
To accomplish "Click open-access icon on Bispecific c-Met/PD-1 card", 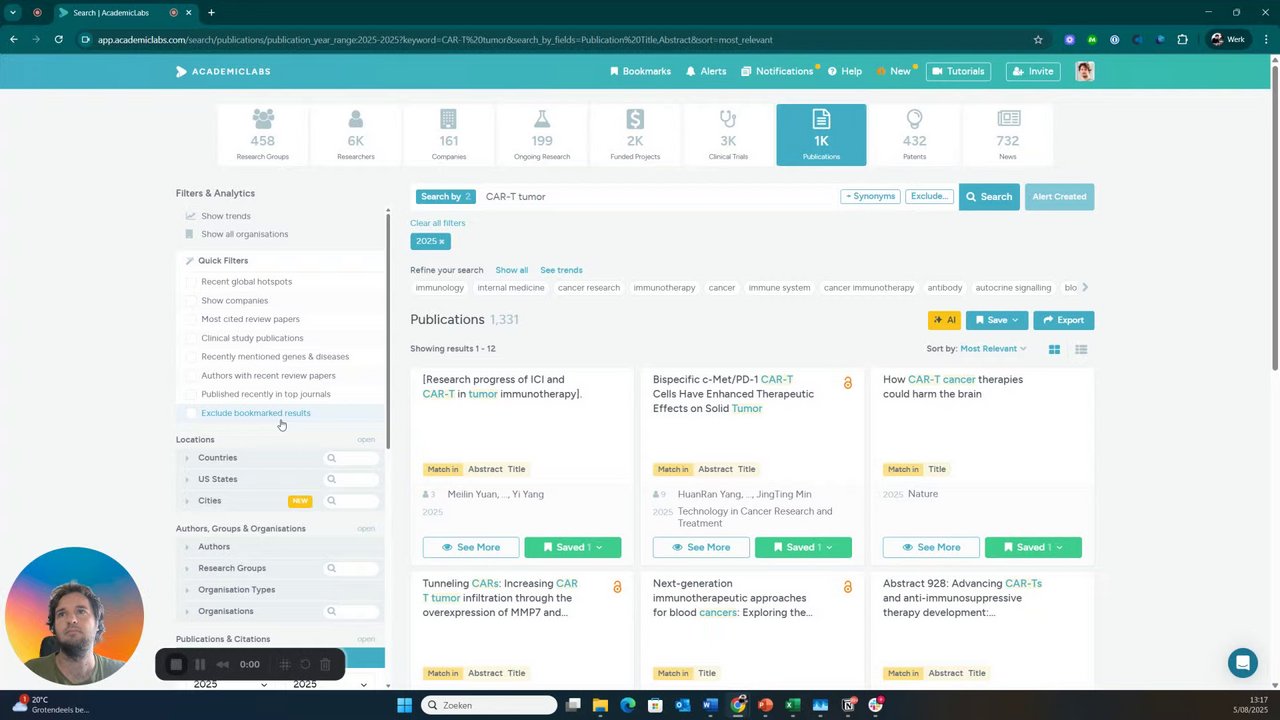I will pyautogui.click(x=847, y=383).
